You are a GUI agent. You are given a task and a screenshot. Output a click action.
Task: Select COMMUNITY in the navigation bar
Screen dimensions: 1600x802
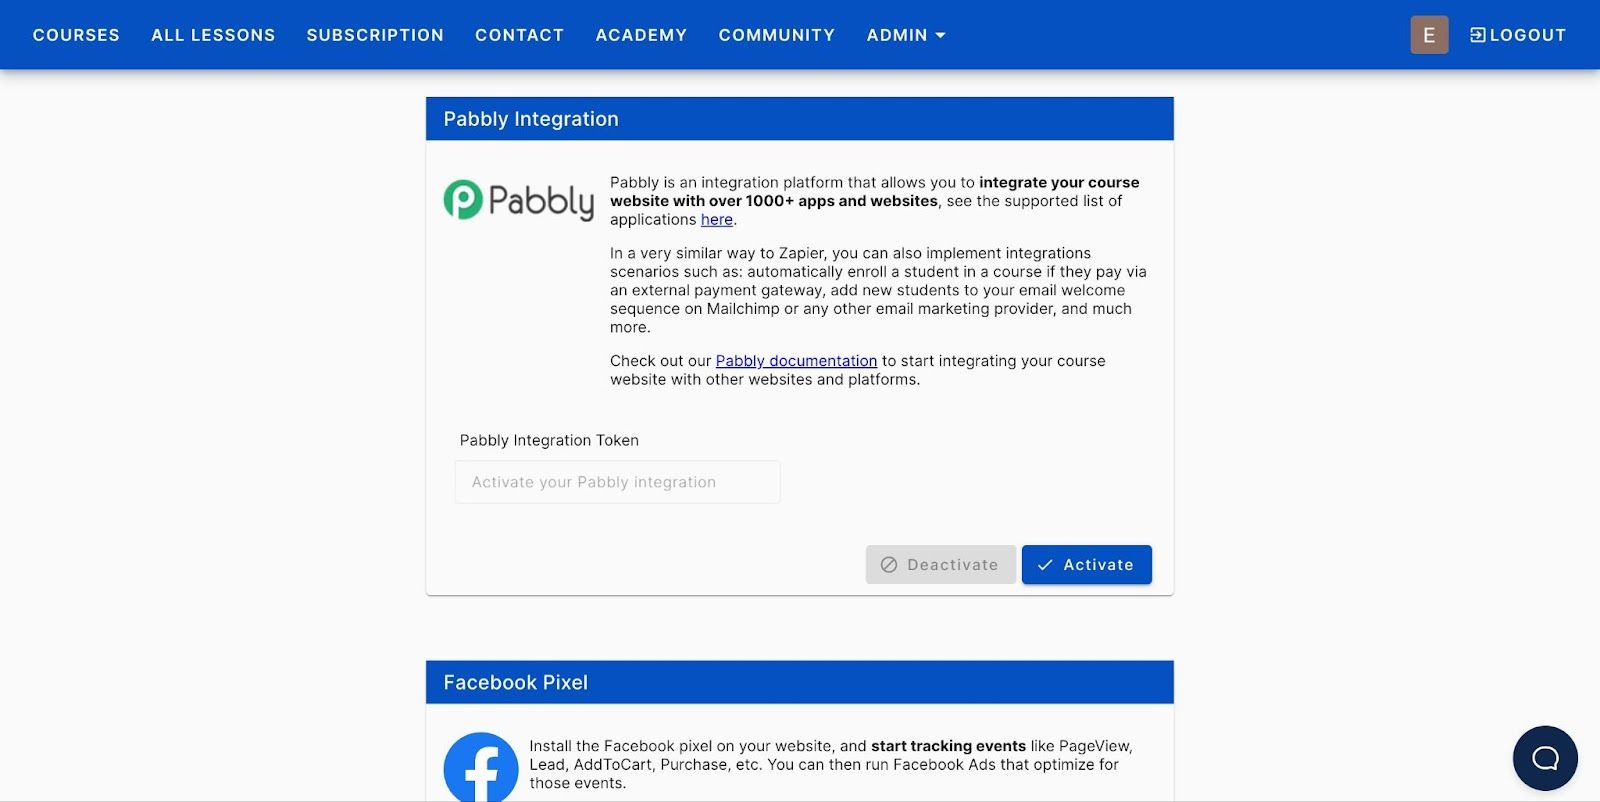(776, 34)
